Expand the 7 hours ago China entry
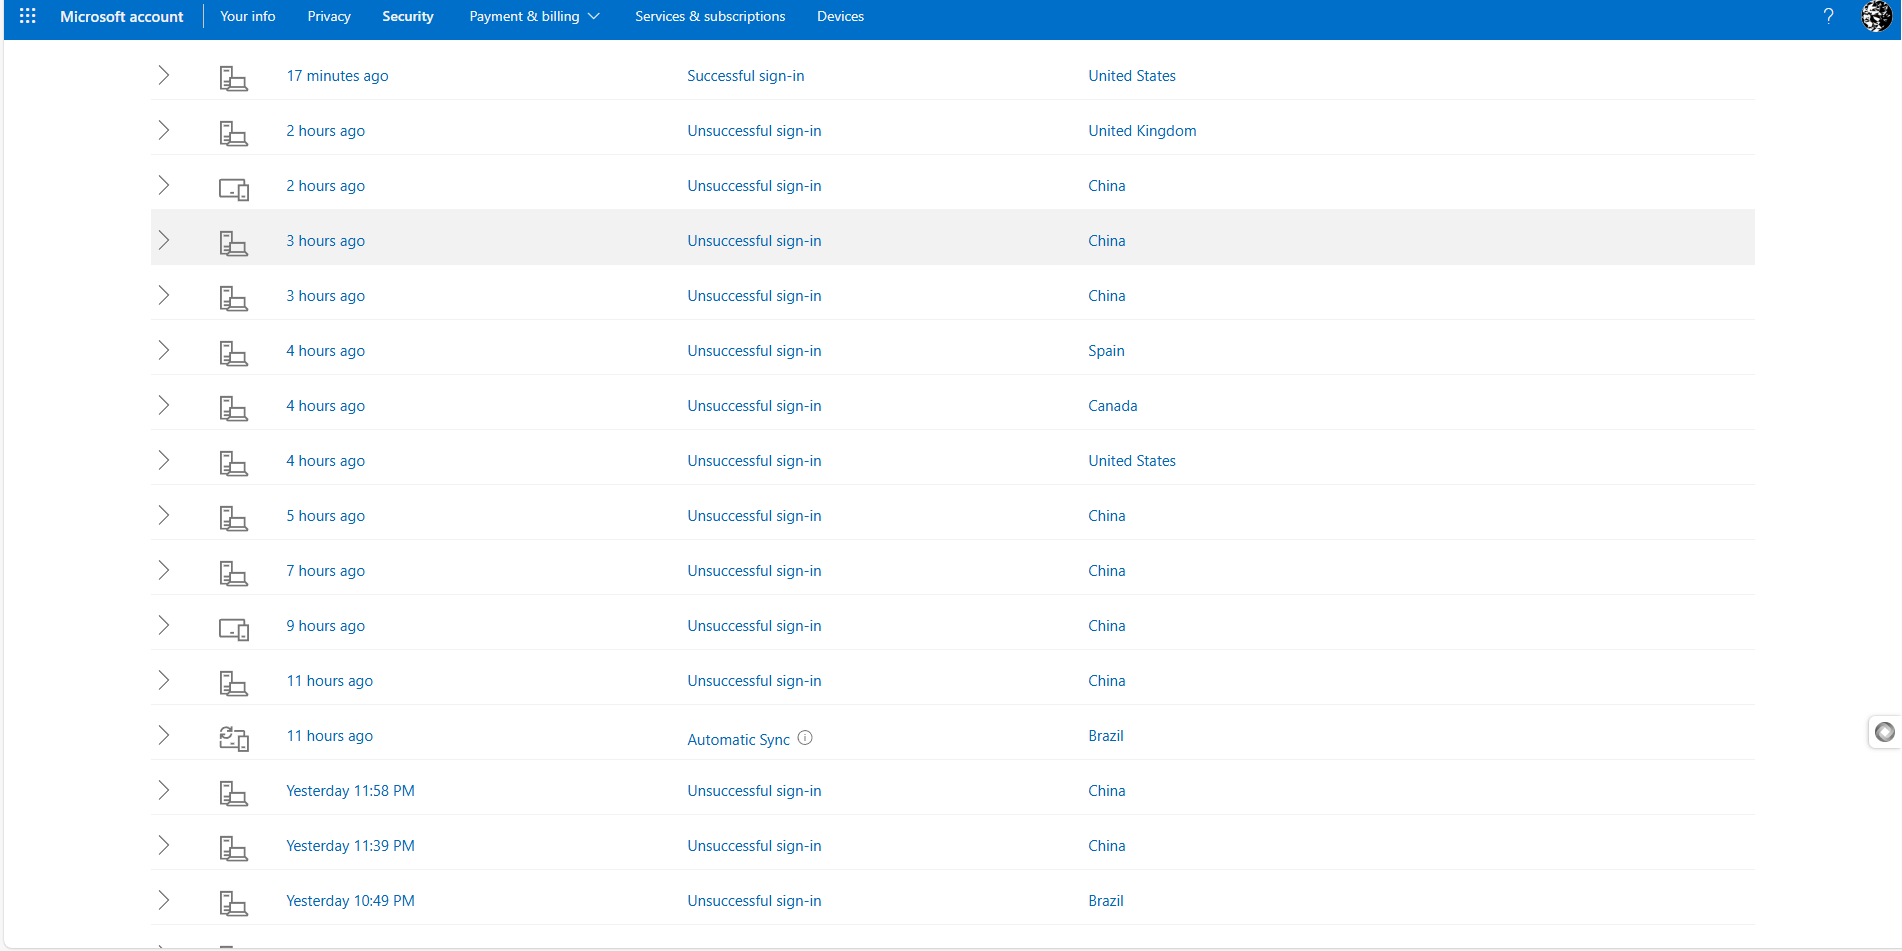The width and height of the screenshot is (1902, 951). pos(164,570)
